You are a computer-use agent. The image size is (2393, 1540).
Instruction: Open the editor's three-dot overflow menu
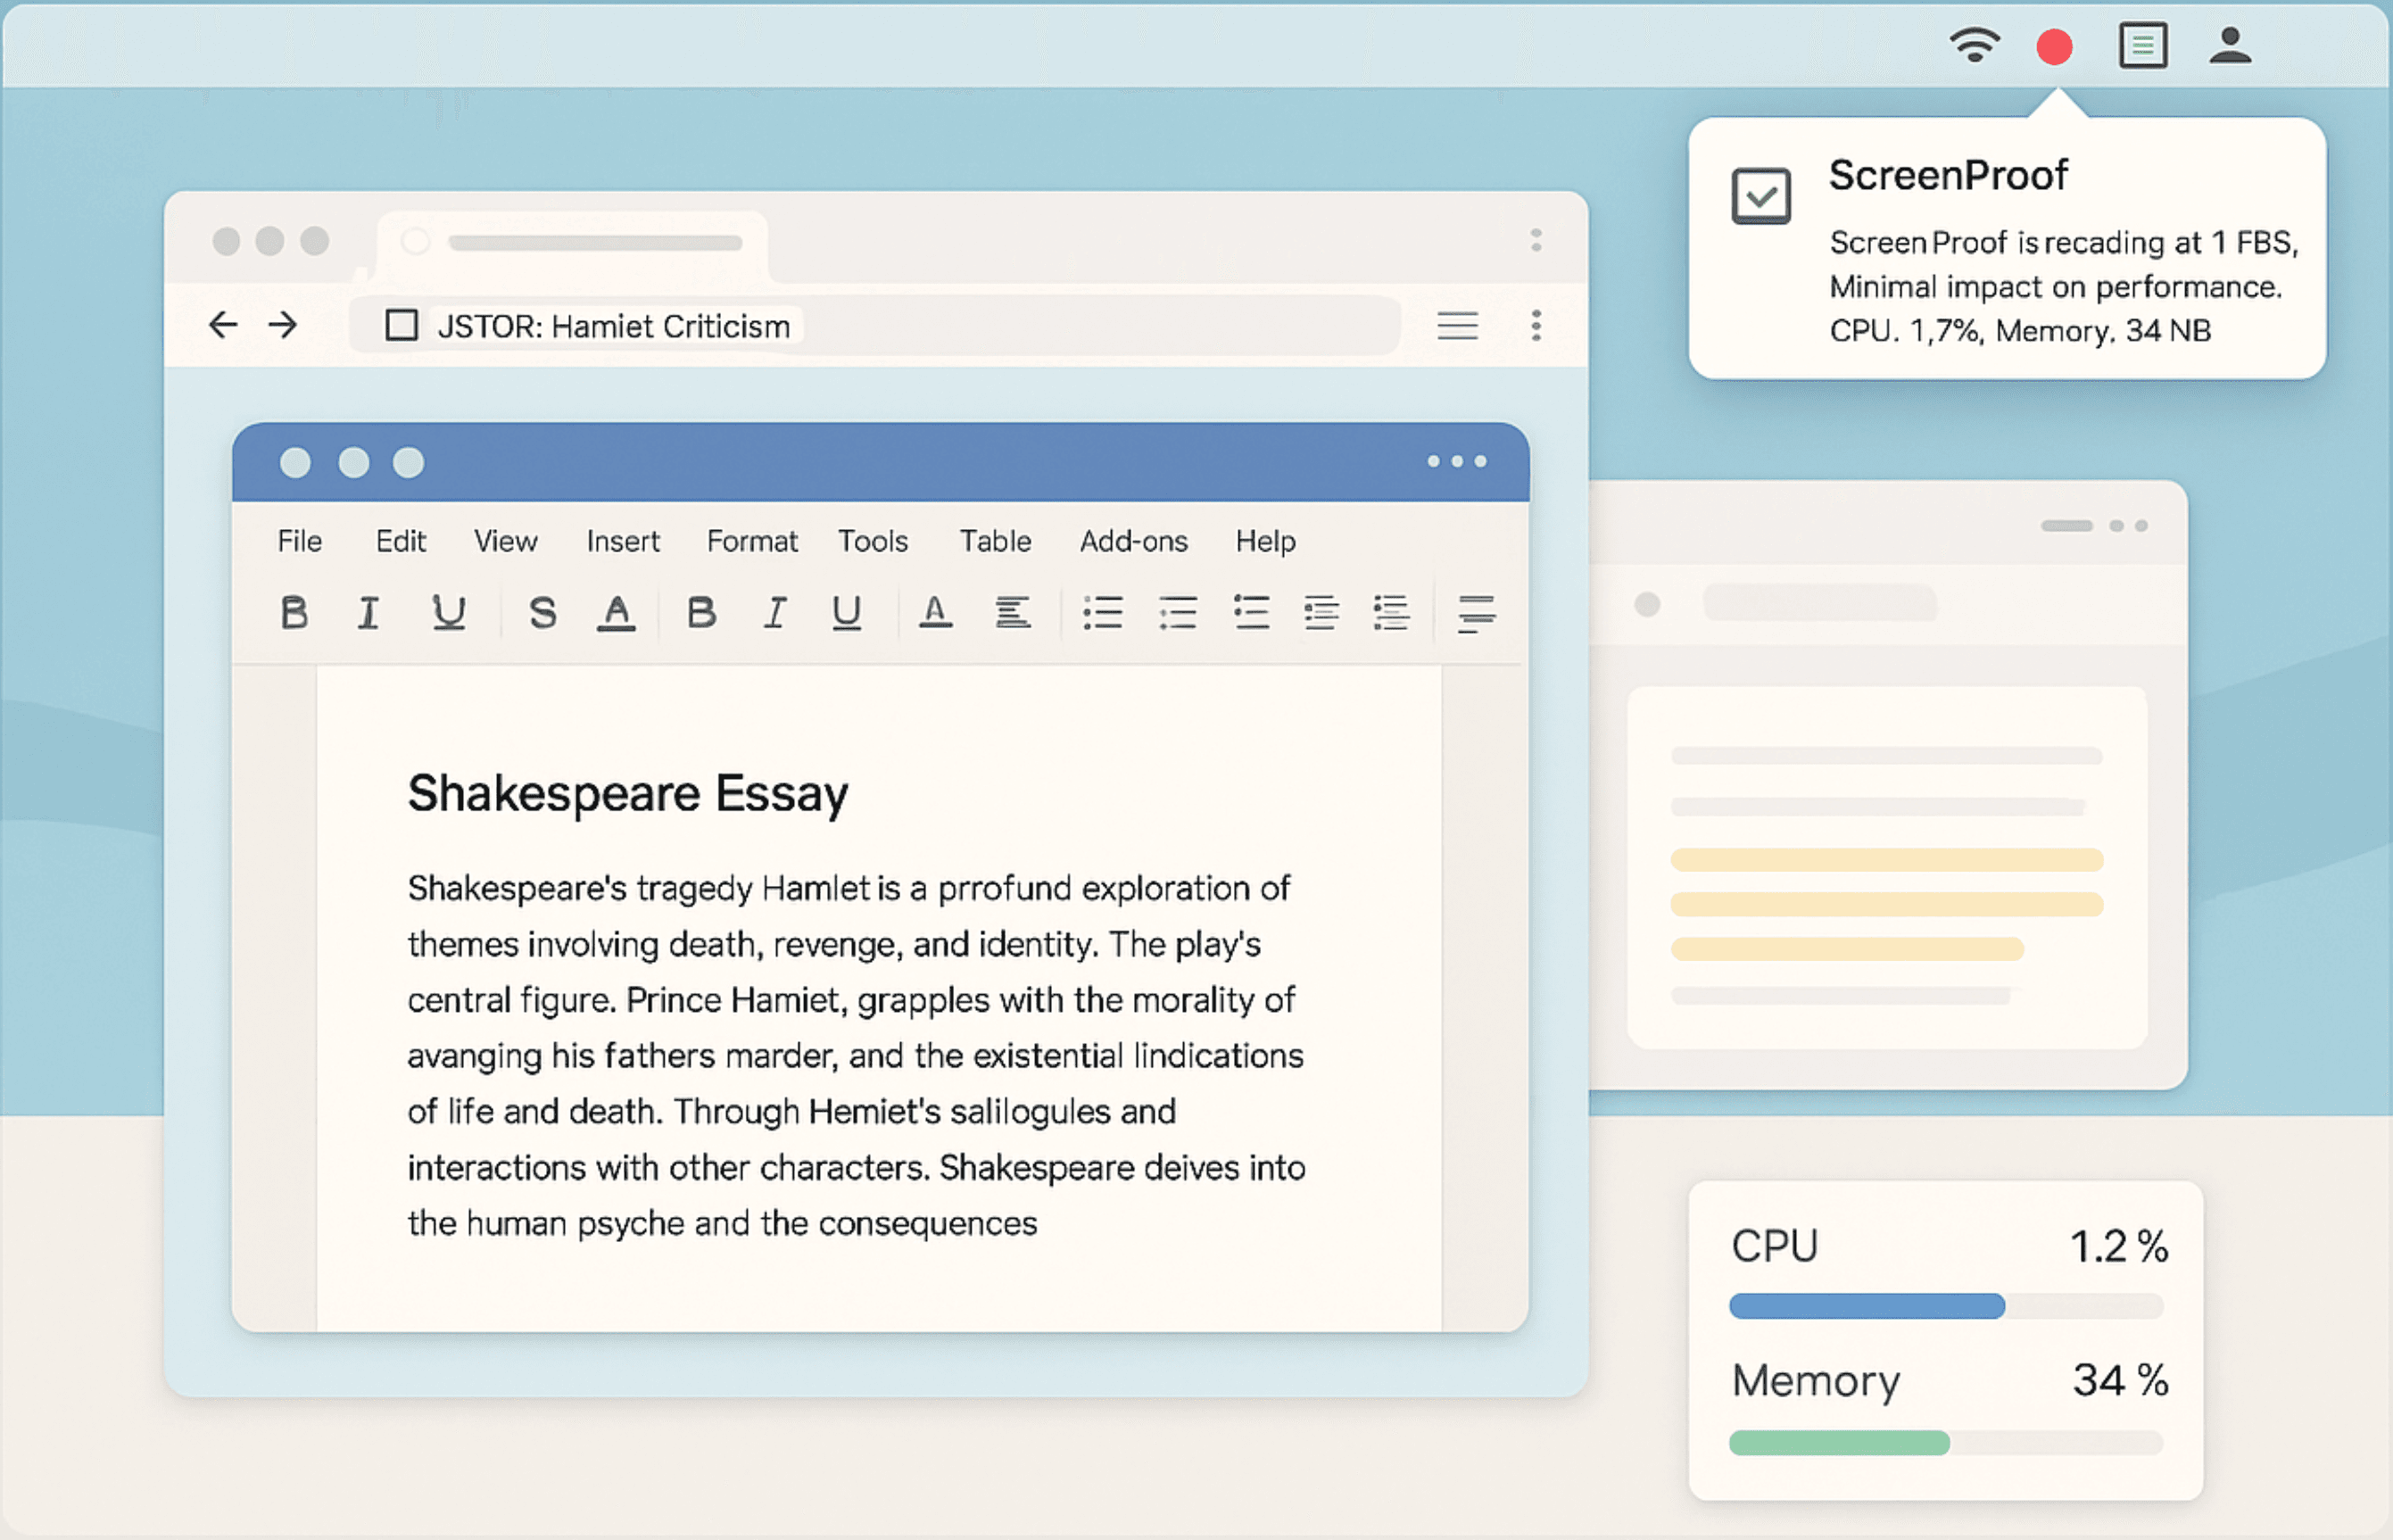(x=1456, y=461)
